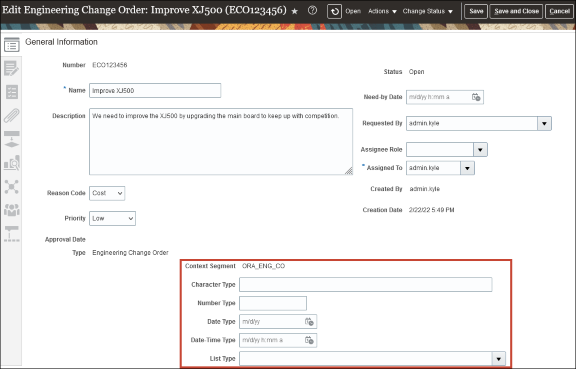This screenshot has height=369, width=576.
Task: Grab the Description resize handle
Action: (349, 171)
